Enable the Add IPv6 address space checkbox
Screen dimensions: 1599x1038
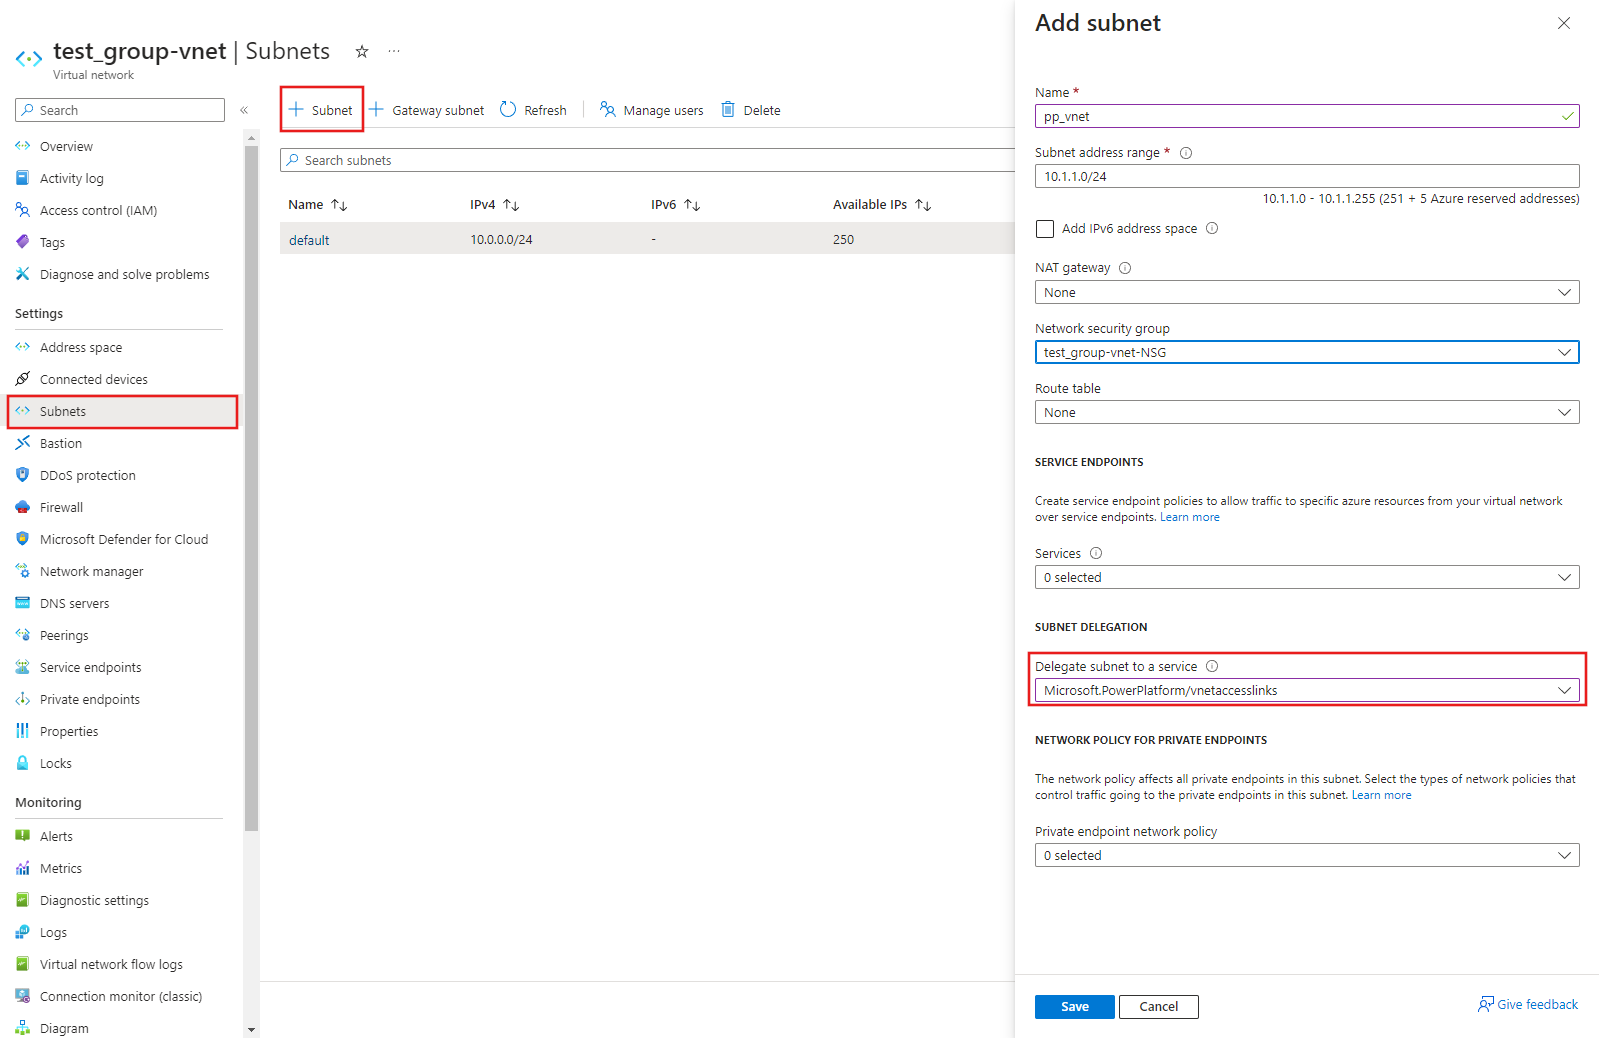[1045, 229]
